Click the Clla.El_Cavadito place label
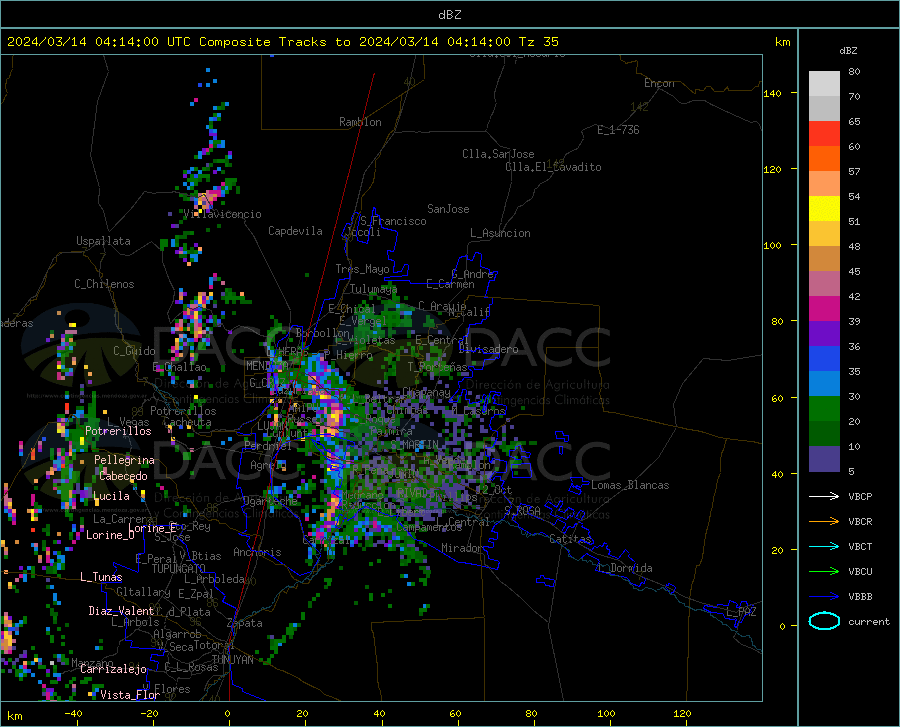This screenshot has height=727, width=900. click(x=553, y=168)
